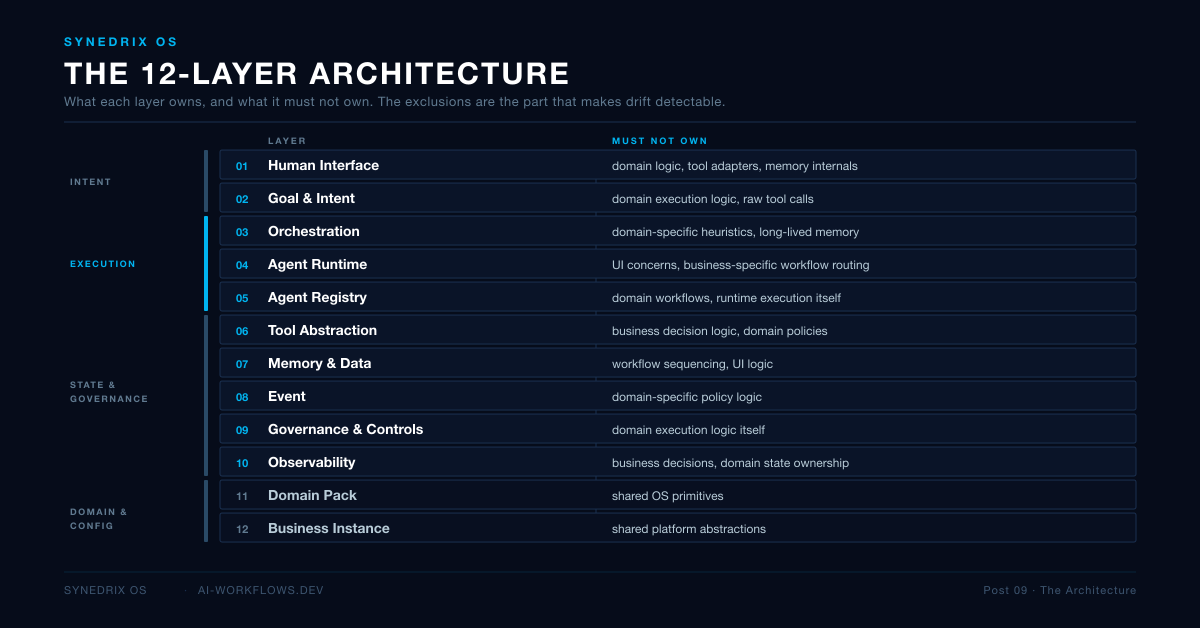
Task: Click layer number 07
Action: [242, 364]
